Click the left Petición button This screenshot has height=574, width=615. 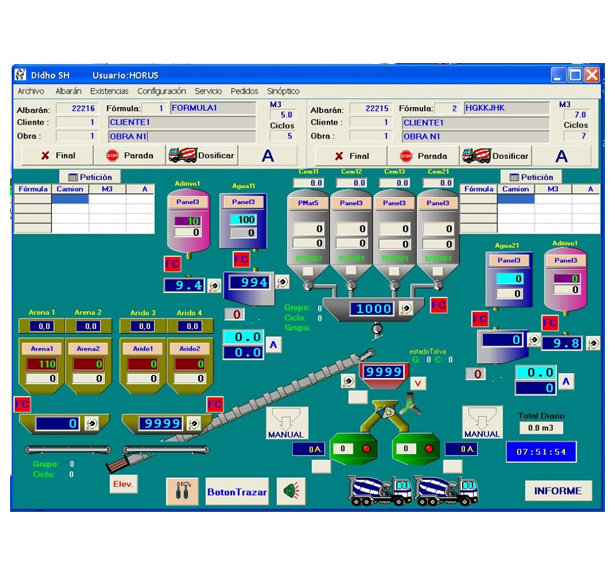point(90,177)
